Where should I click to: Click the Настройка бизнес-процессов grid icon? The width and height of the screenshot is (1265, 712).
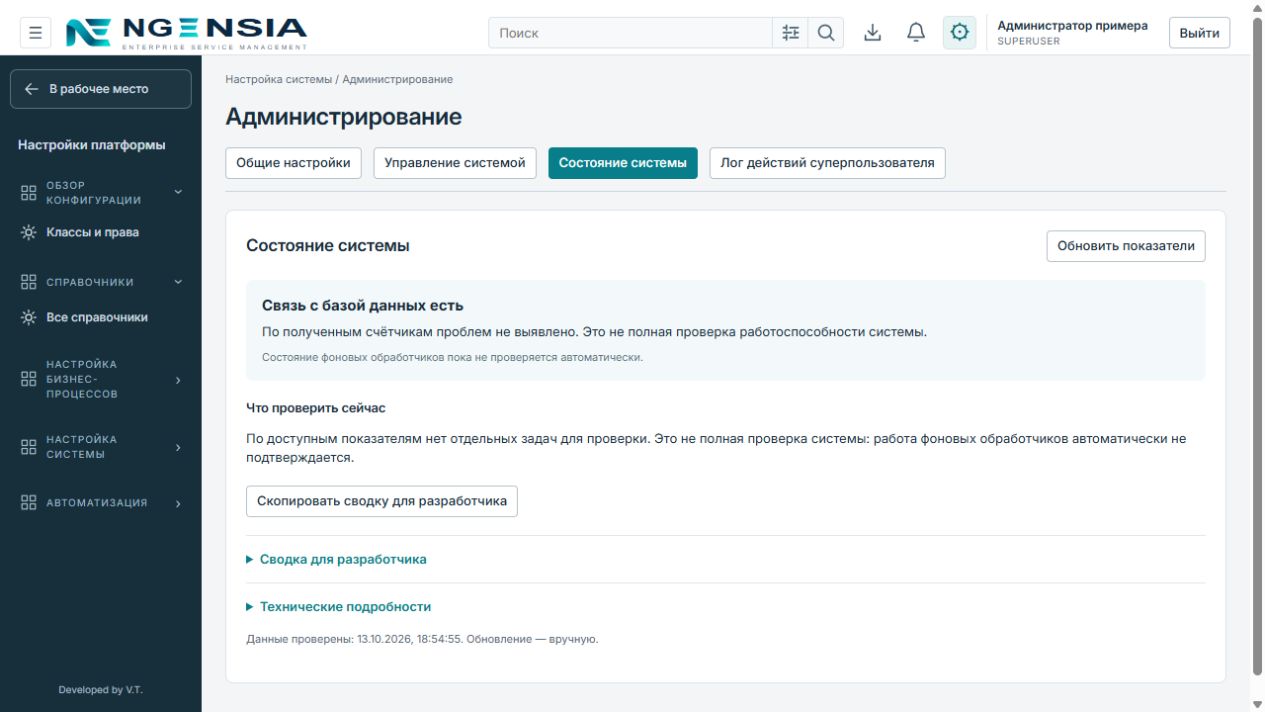pos(28,379)
